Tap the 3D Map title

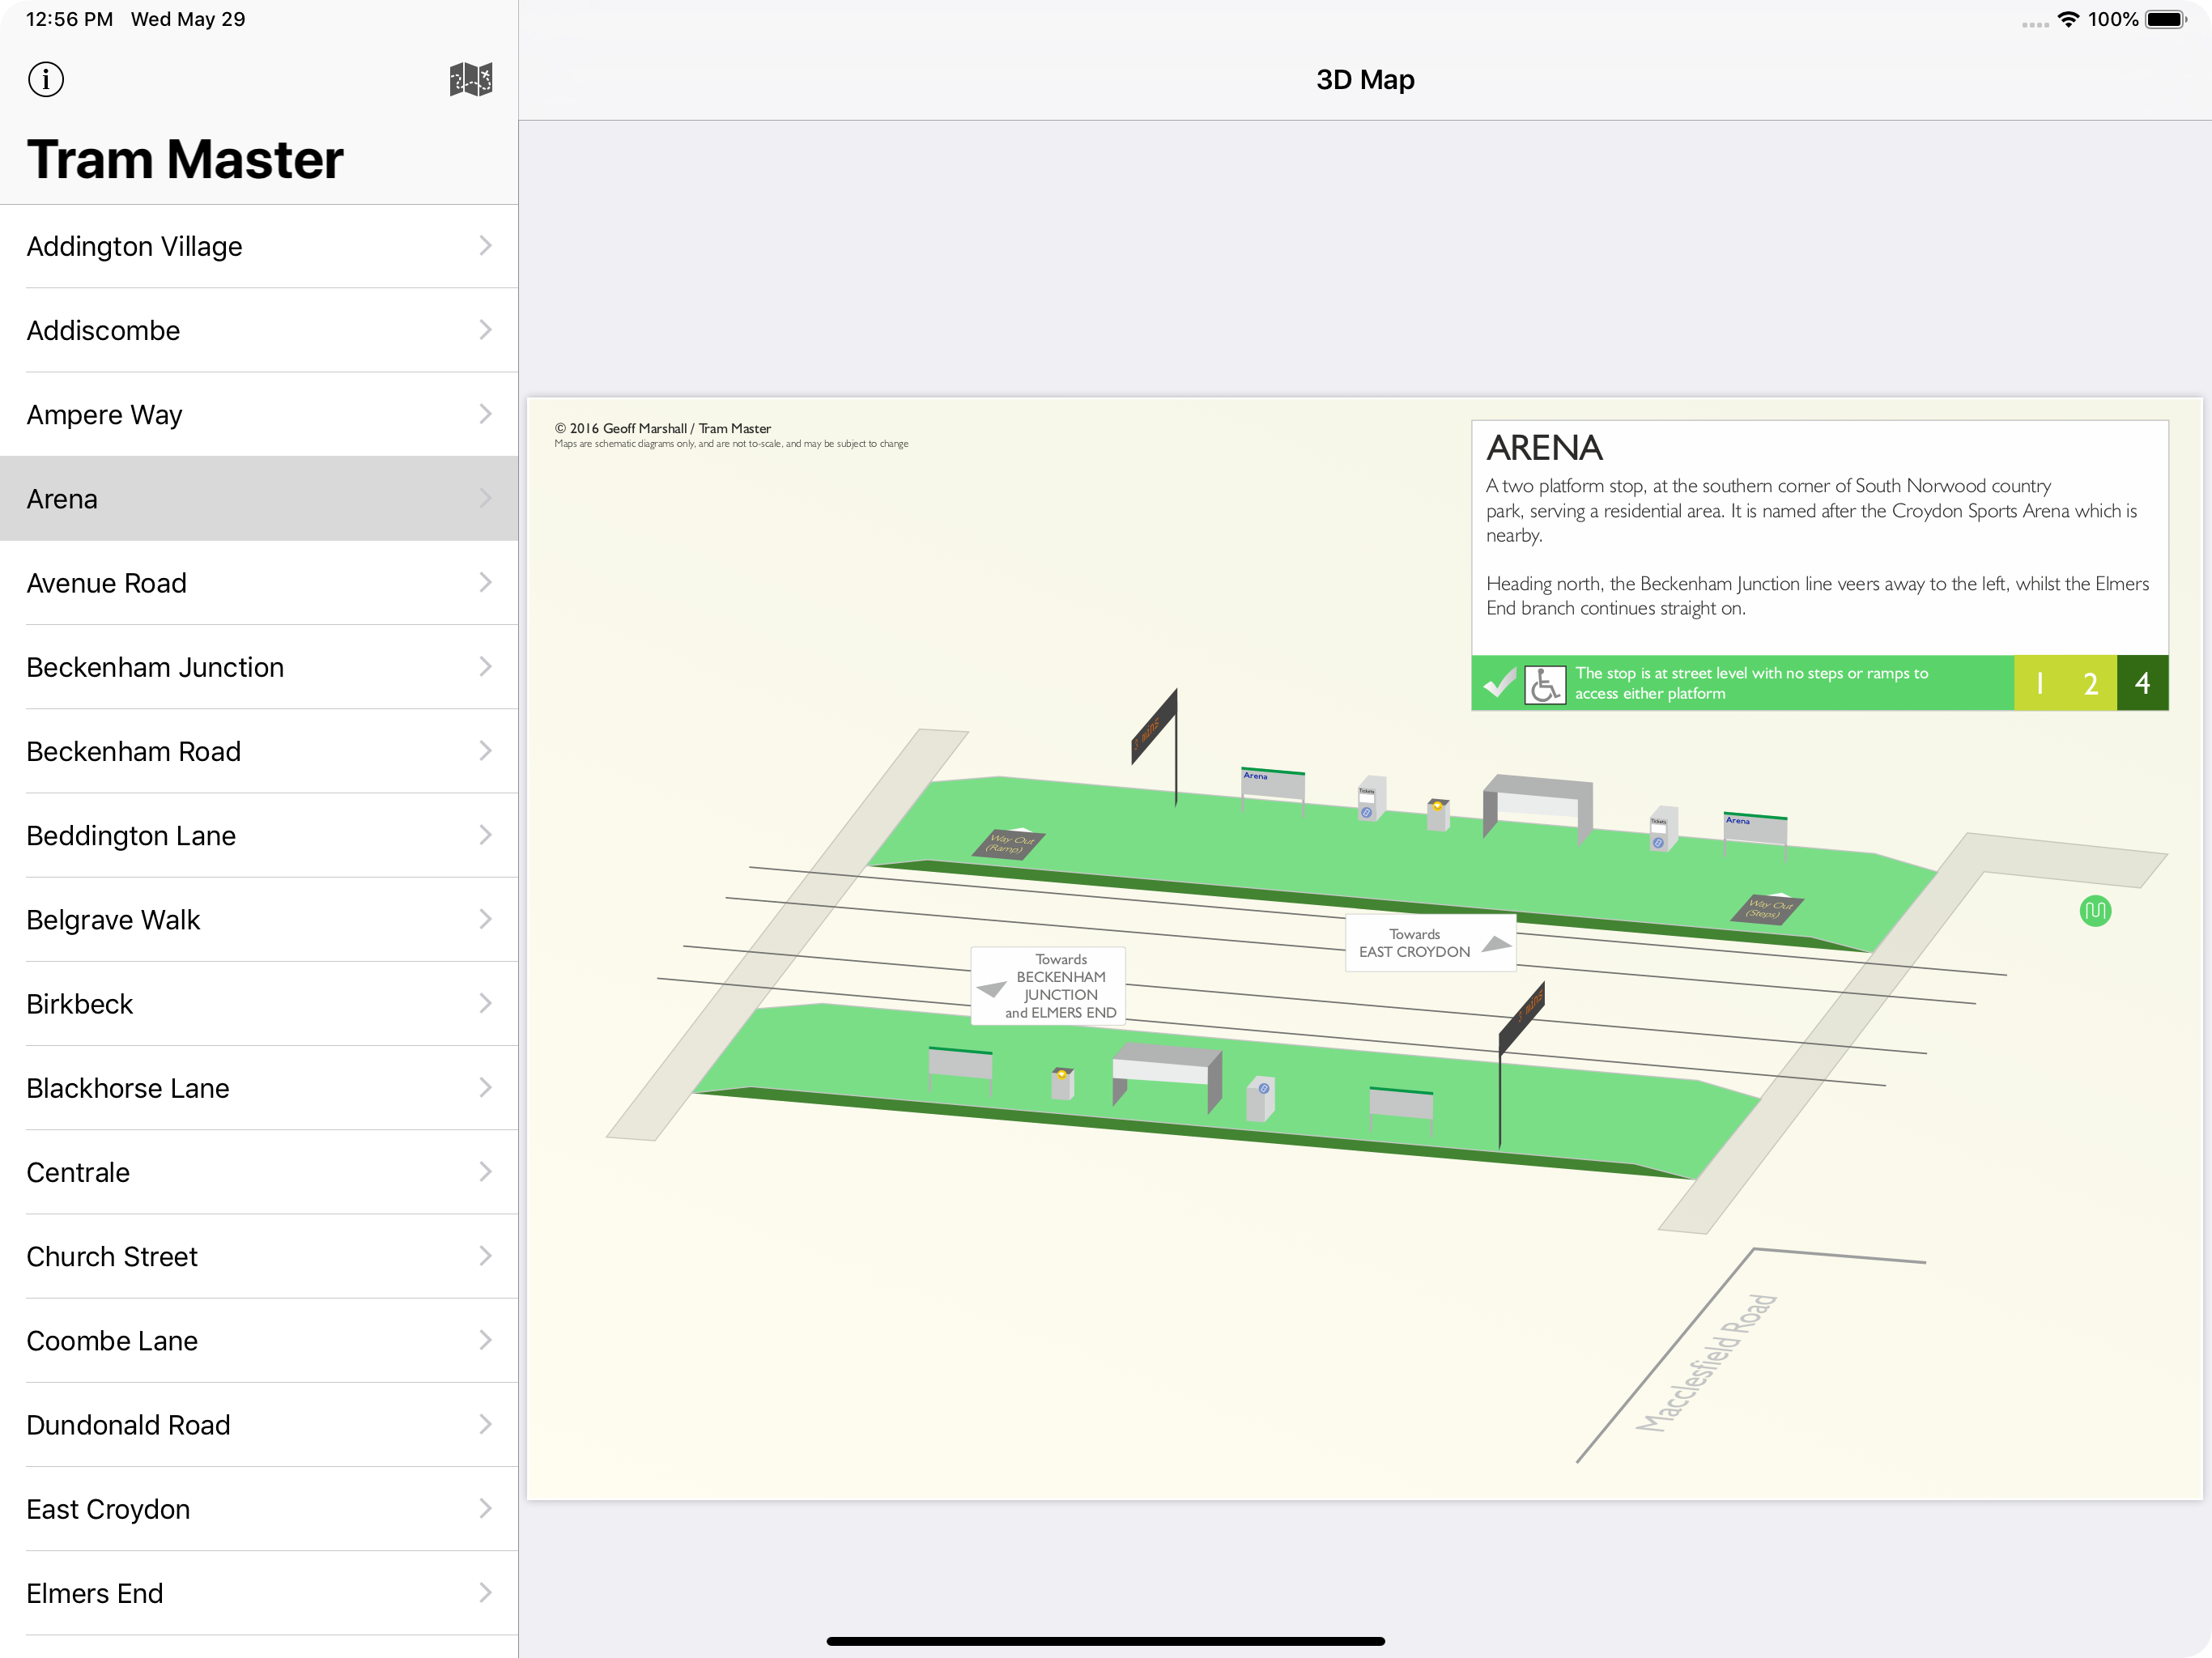click(x=1365, y=79)
